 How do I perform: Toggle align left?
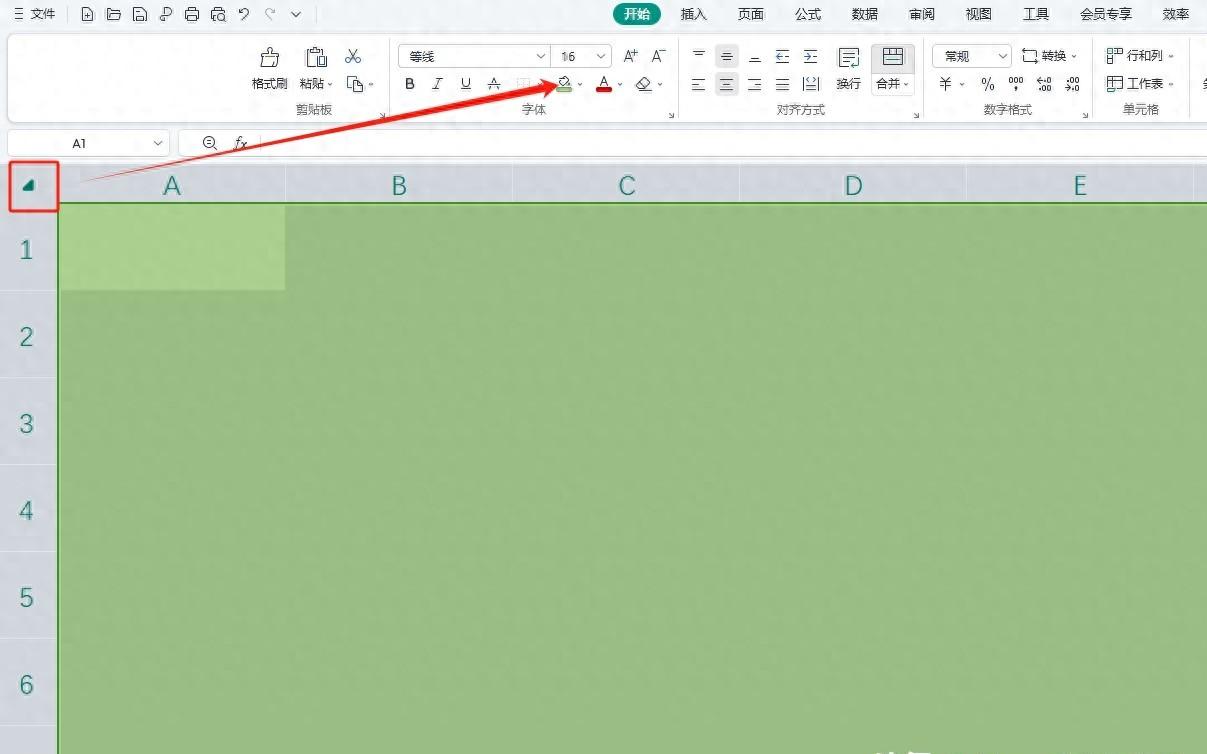[699, 84]
